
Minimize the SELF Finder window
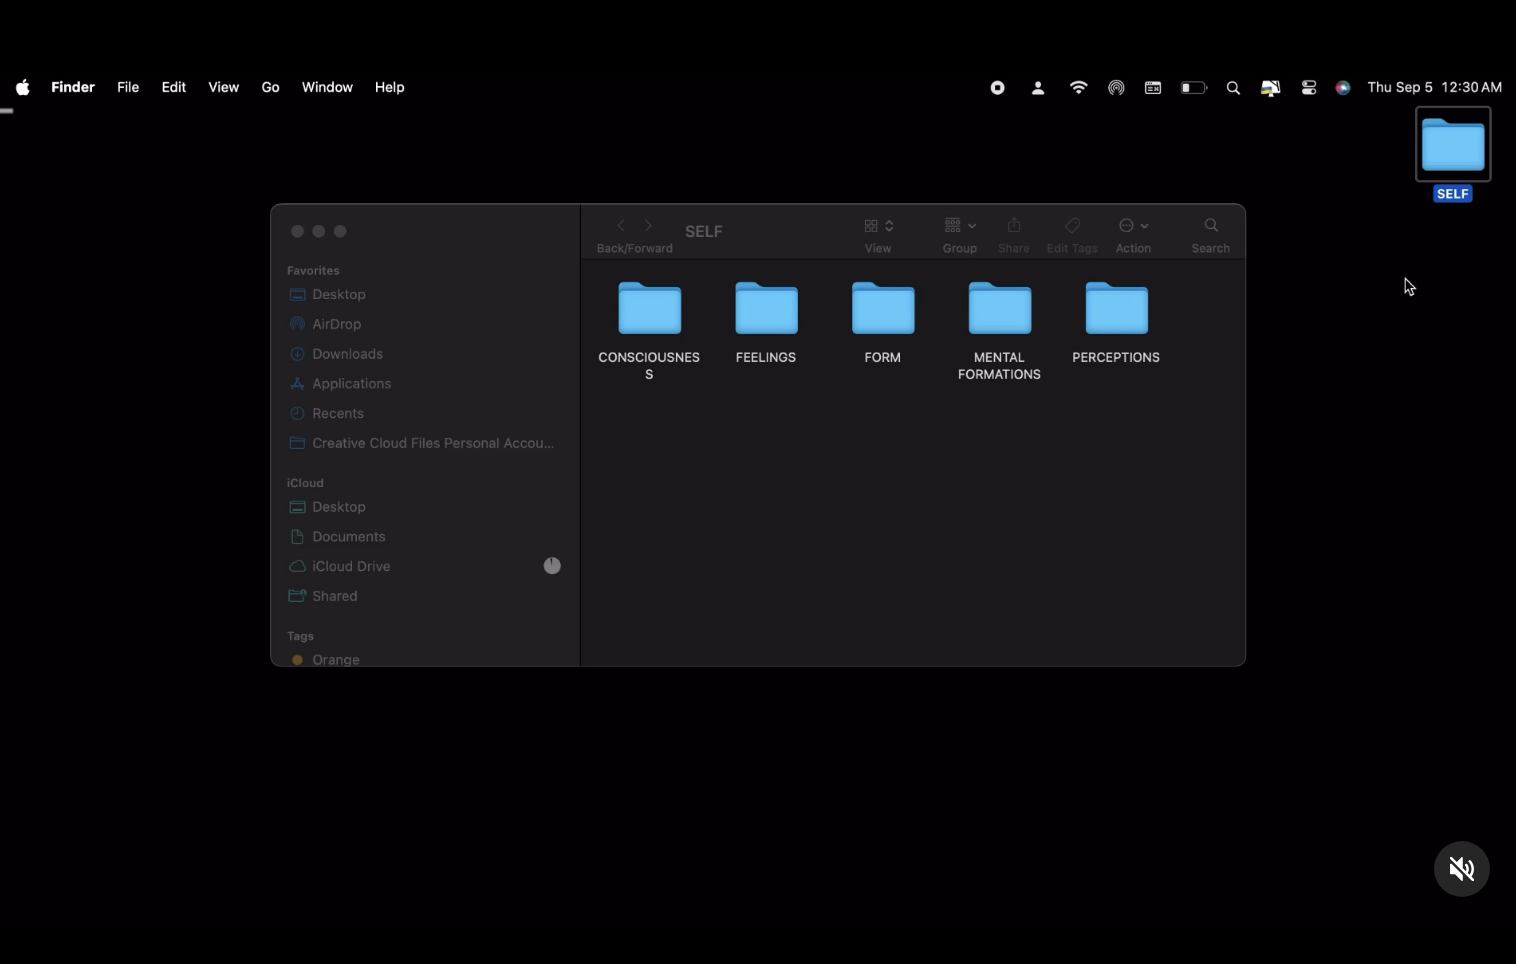coord(319,231)
